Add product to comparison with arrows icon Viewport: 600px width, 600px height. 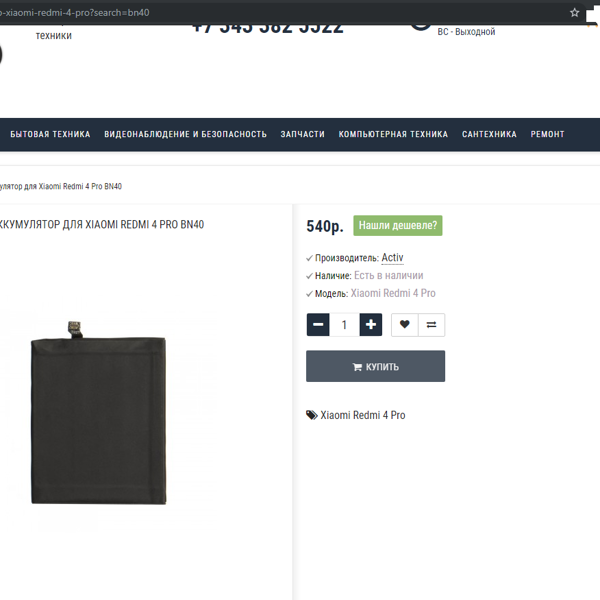pos(432,324)
